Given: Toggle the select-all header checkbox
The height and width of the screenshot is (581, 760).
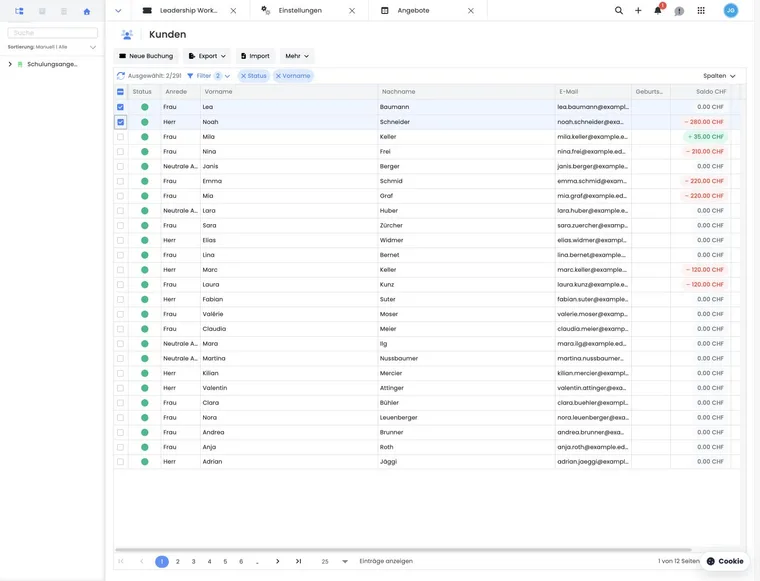Looking at the screenshot, I should (120, 92).
